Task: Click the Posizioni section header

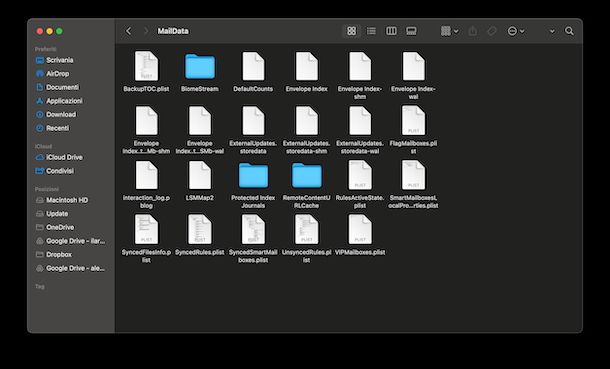Action: (47, 189)
